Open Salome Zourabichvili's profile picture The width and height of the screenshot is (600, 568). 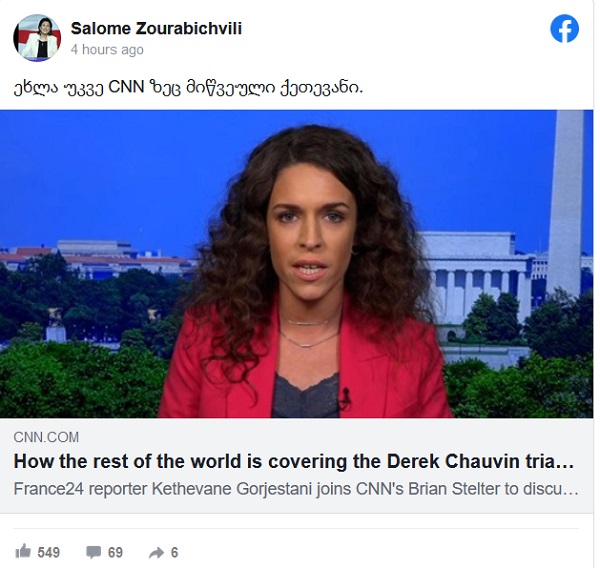click(x=37, y=38)
